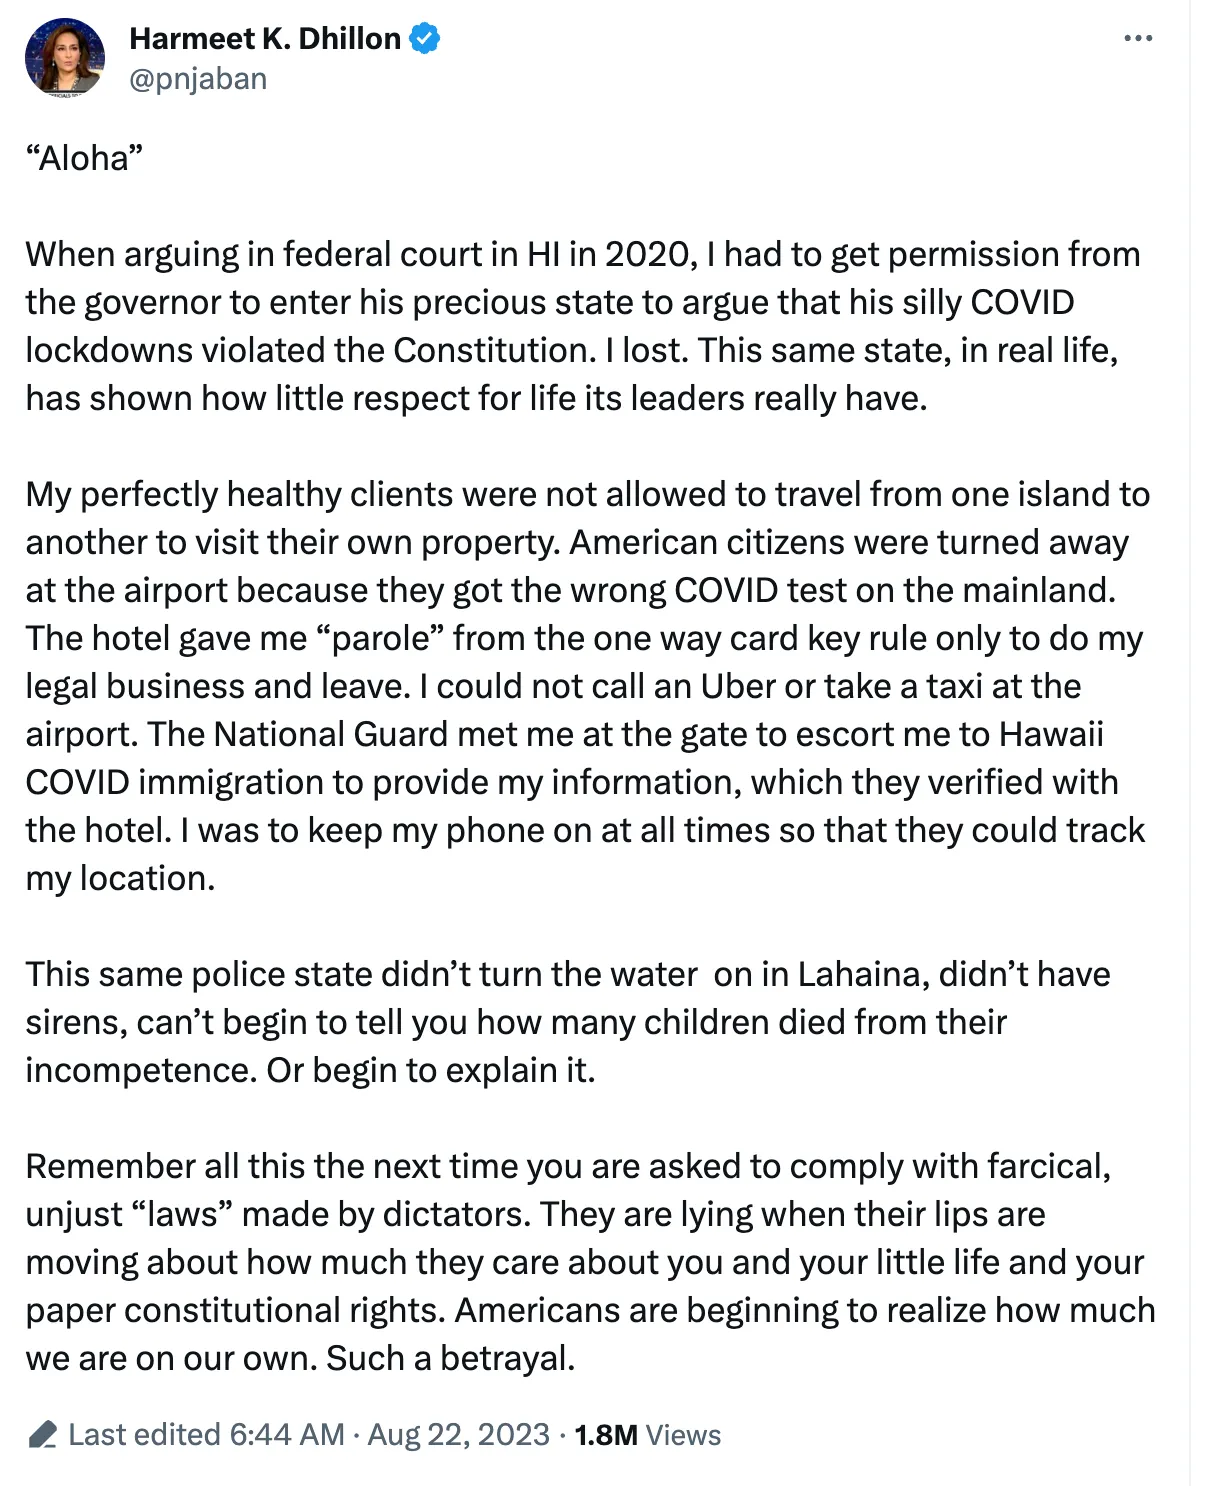The height and width of the screenshot is (1486, 1216).
Task: Click the 6:44 AM timestamp
Action: click(287, 1435)
